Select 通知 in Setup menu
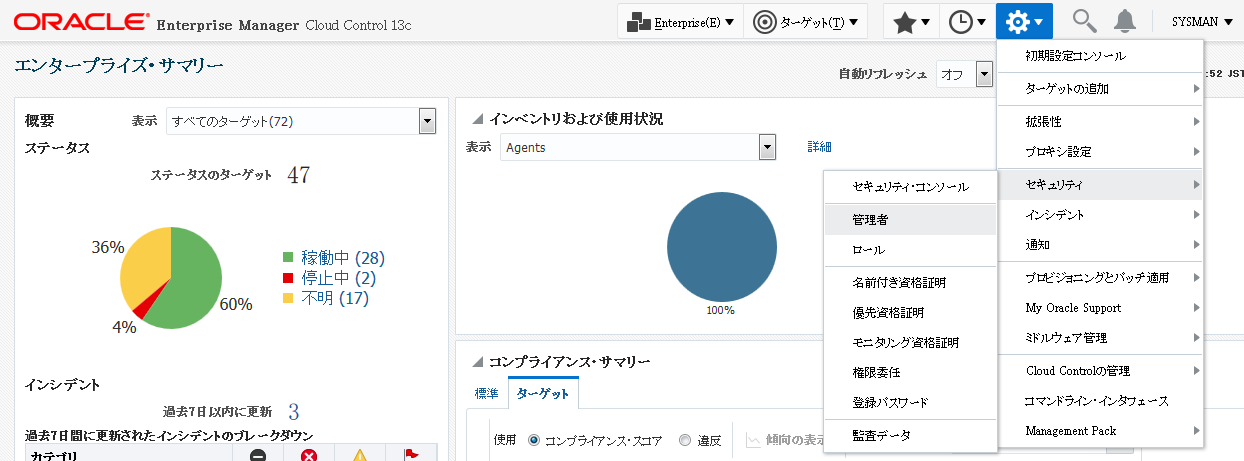This screenshot has width=1244, height=461. (1100, 244)
